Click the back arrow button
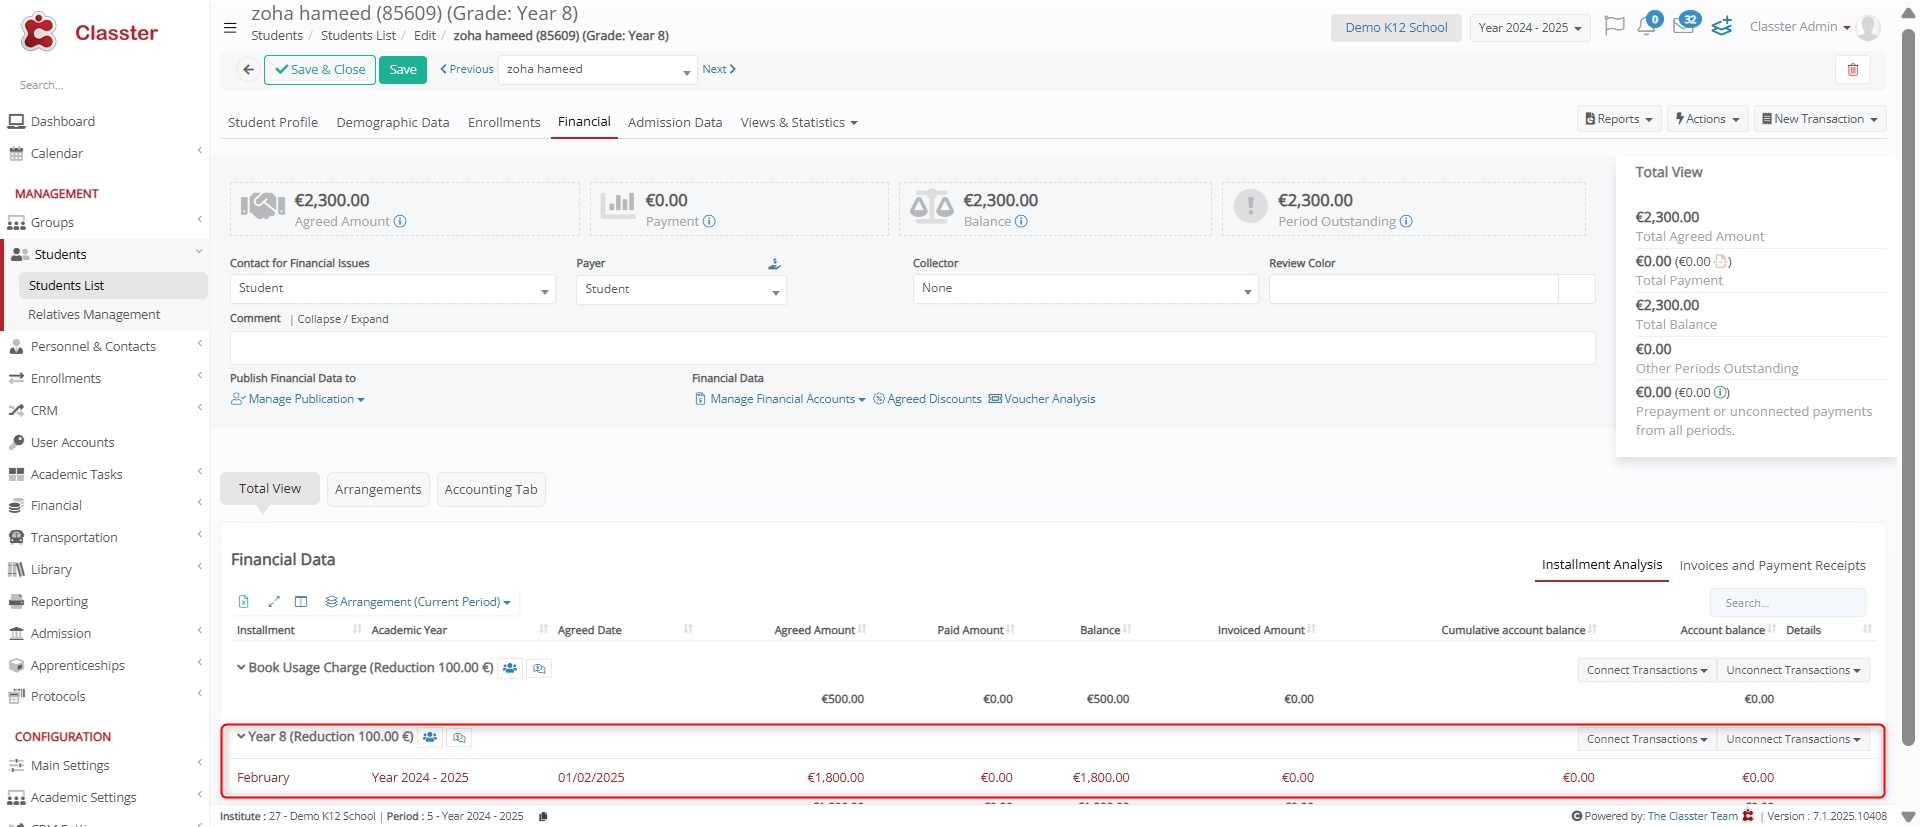Screen dimensions: 1920x827 point(248,70)
